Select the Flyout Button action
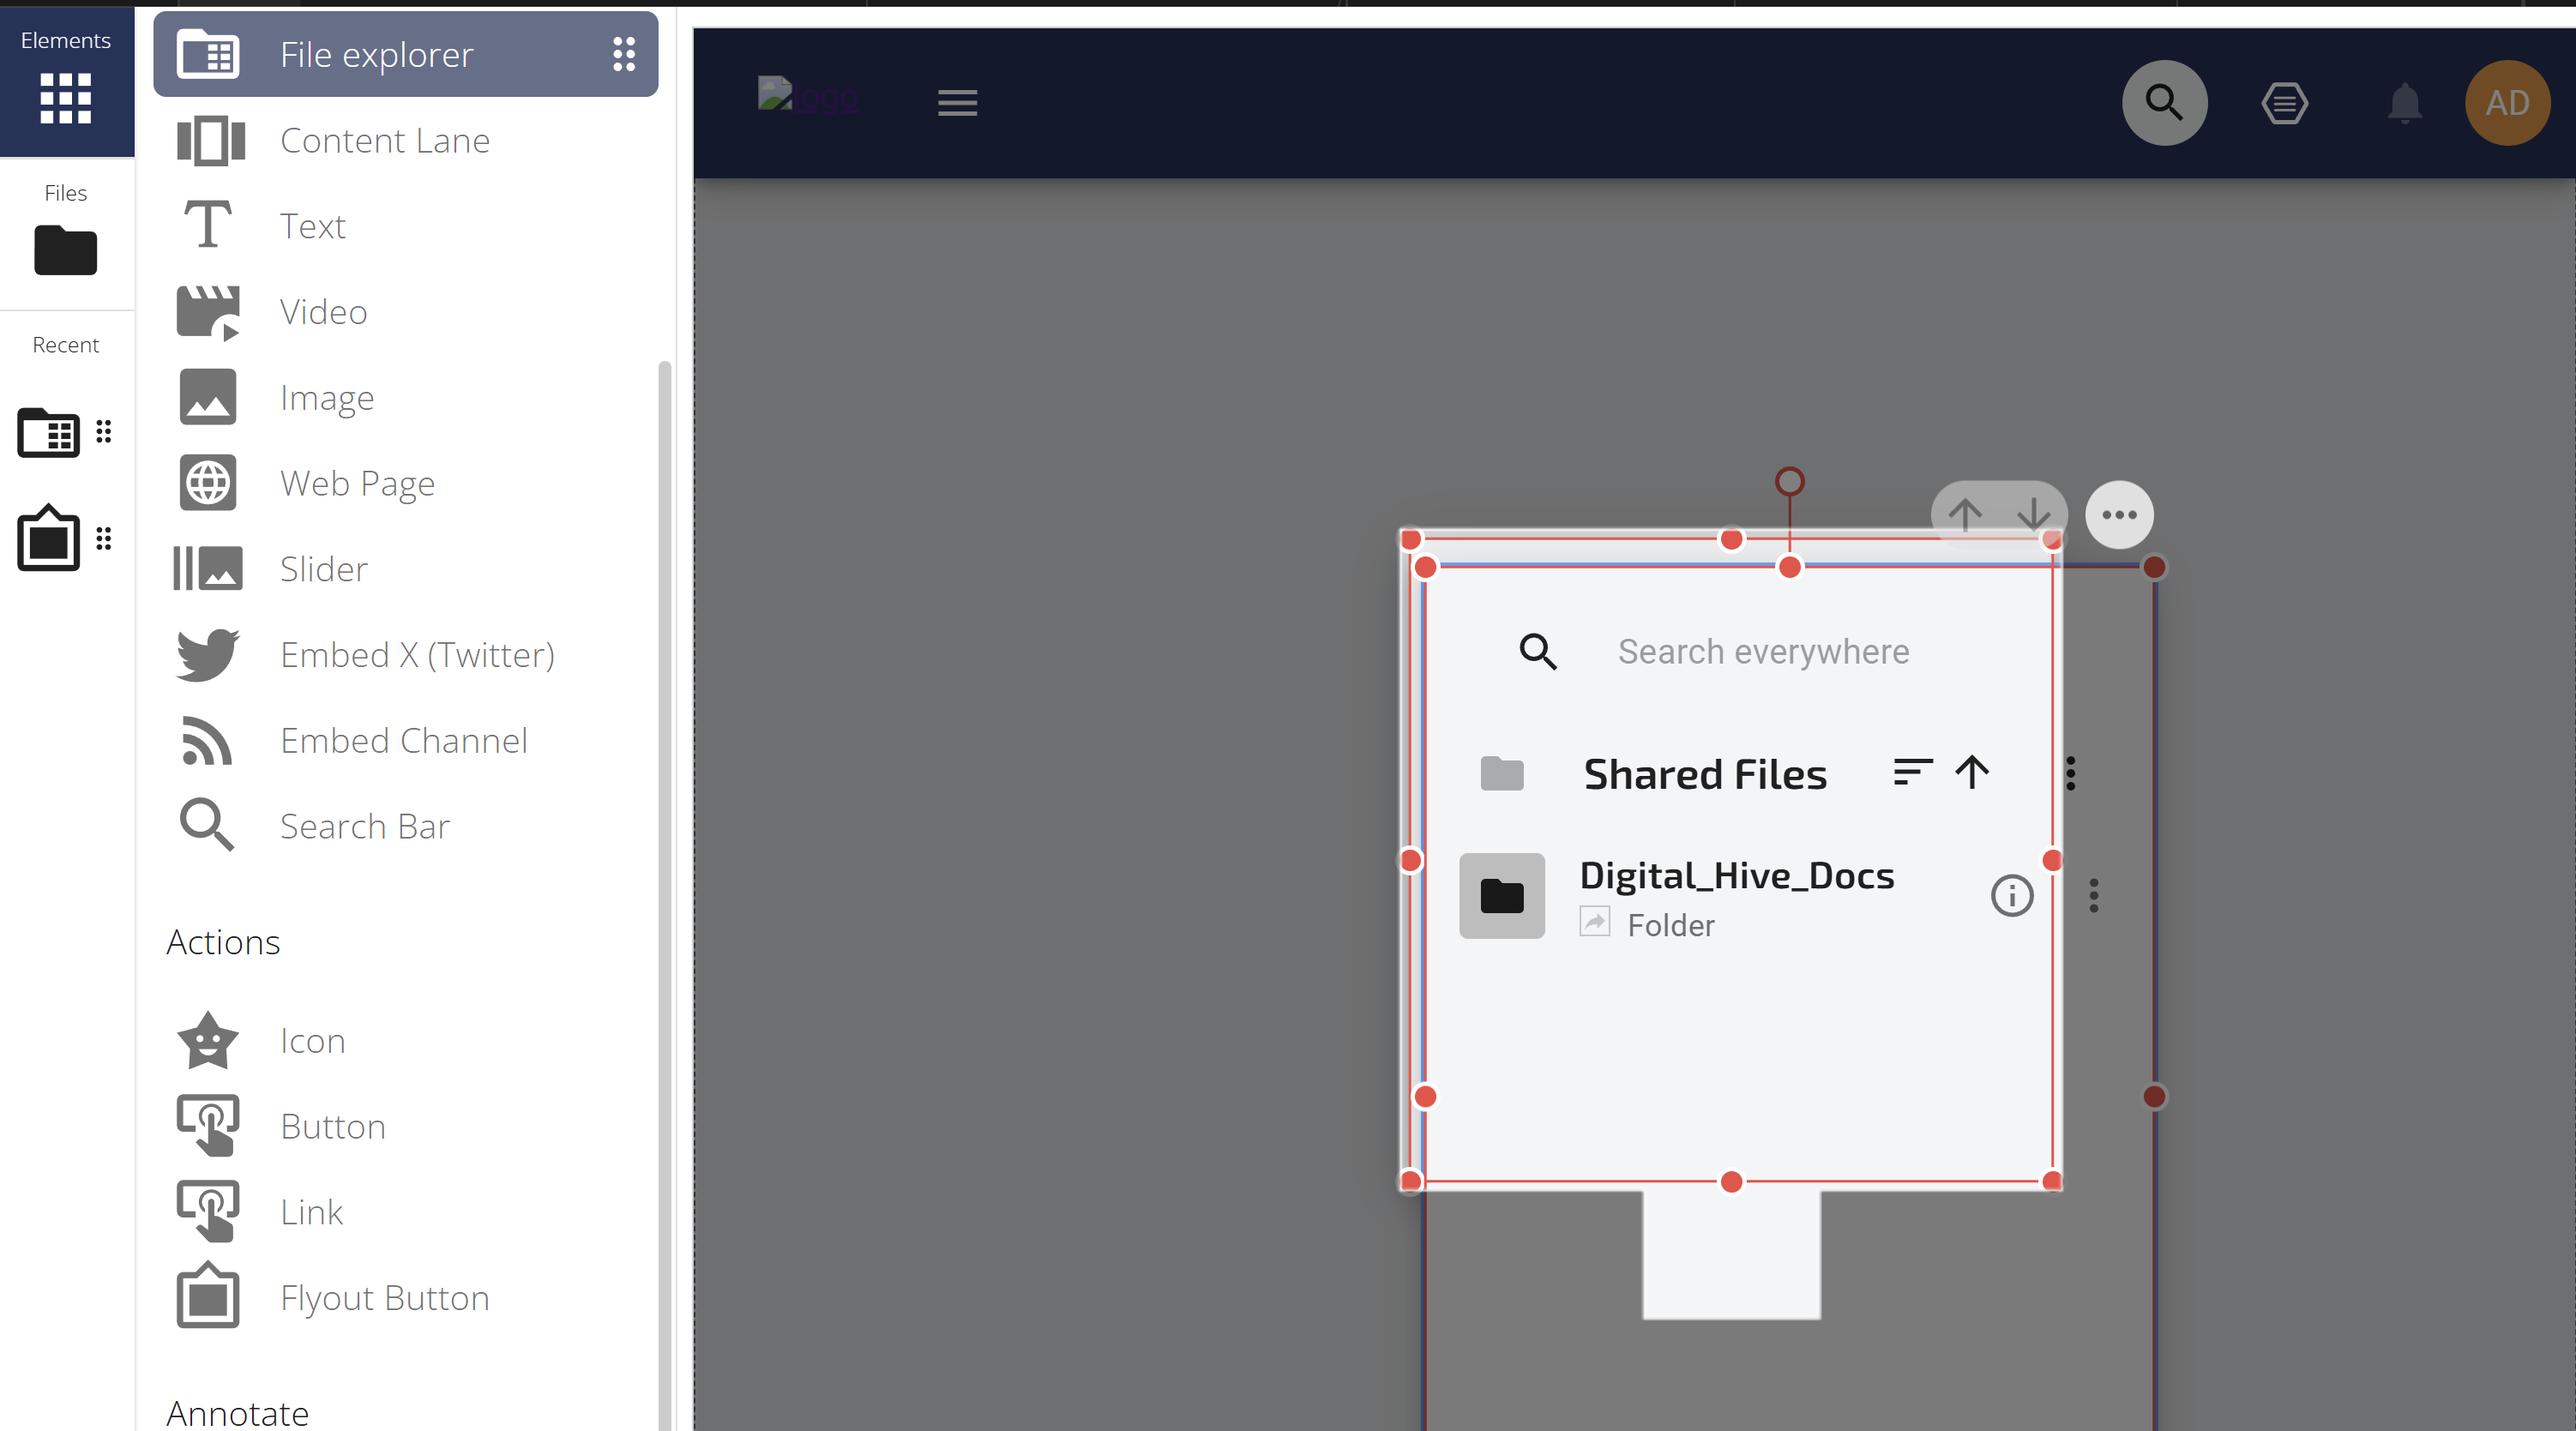Image resolution: width=2576 pixels, height=1431 pixels. (x=384, y=1298)
